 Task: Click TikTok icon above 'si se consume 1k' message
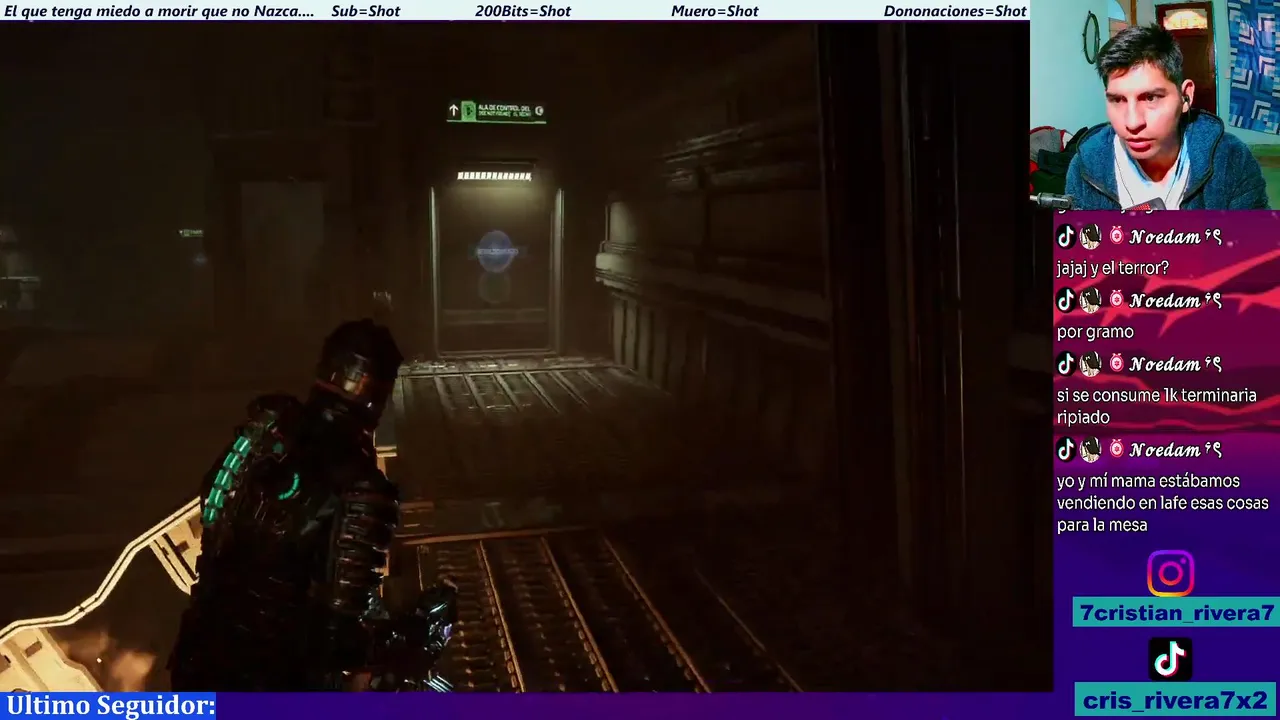click(1066, 364)
